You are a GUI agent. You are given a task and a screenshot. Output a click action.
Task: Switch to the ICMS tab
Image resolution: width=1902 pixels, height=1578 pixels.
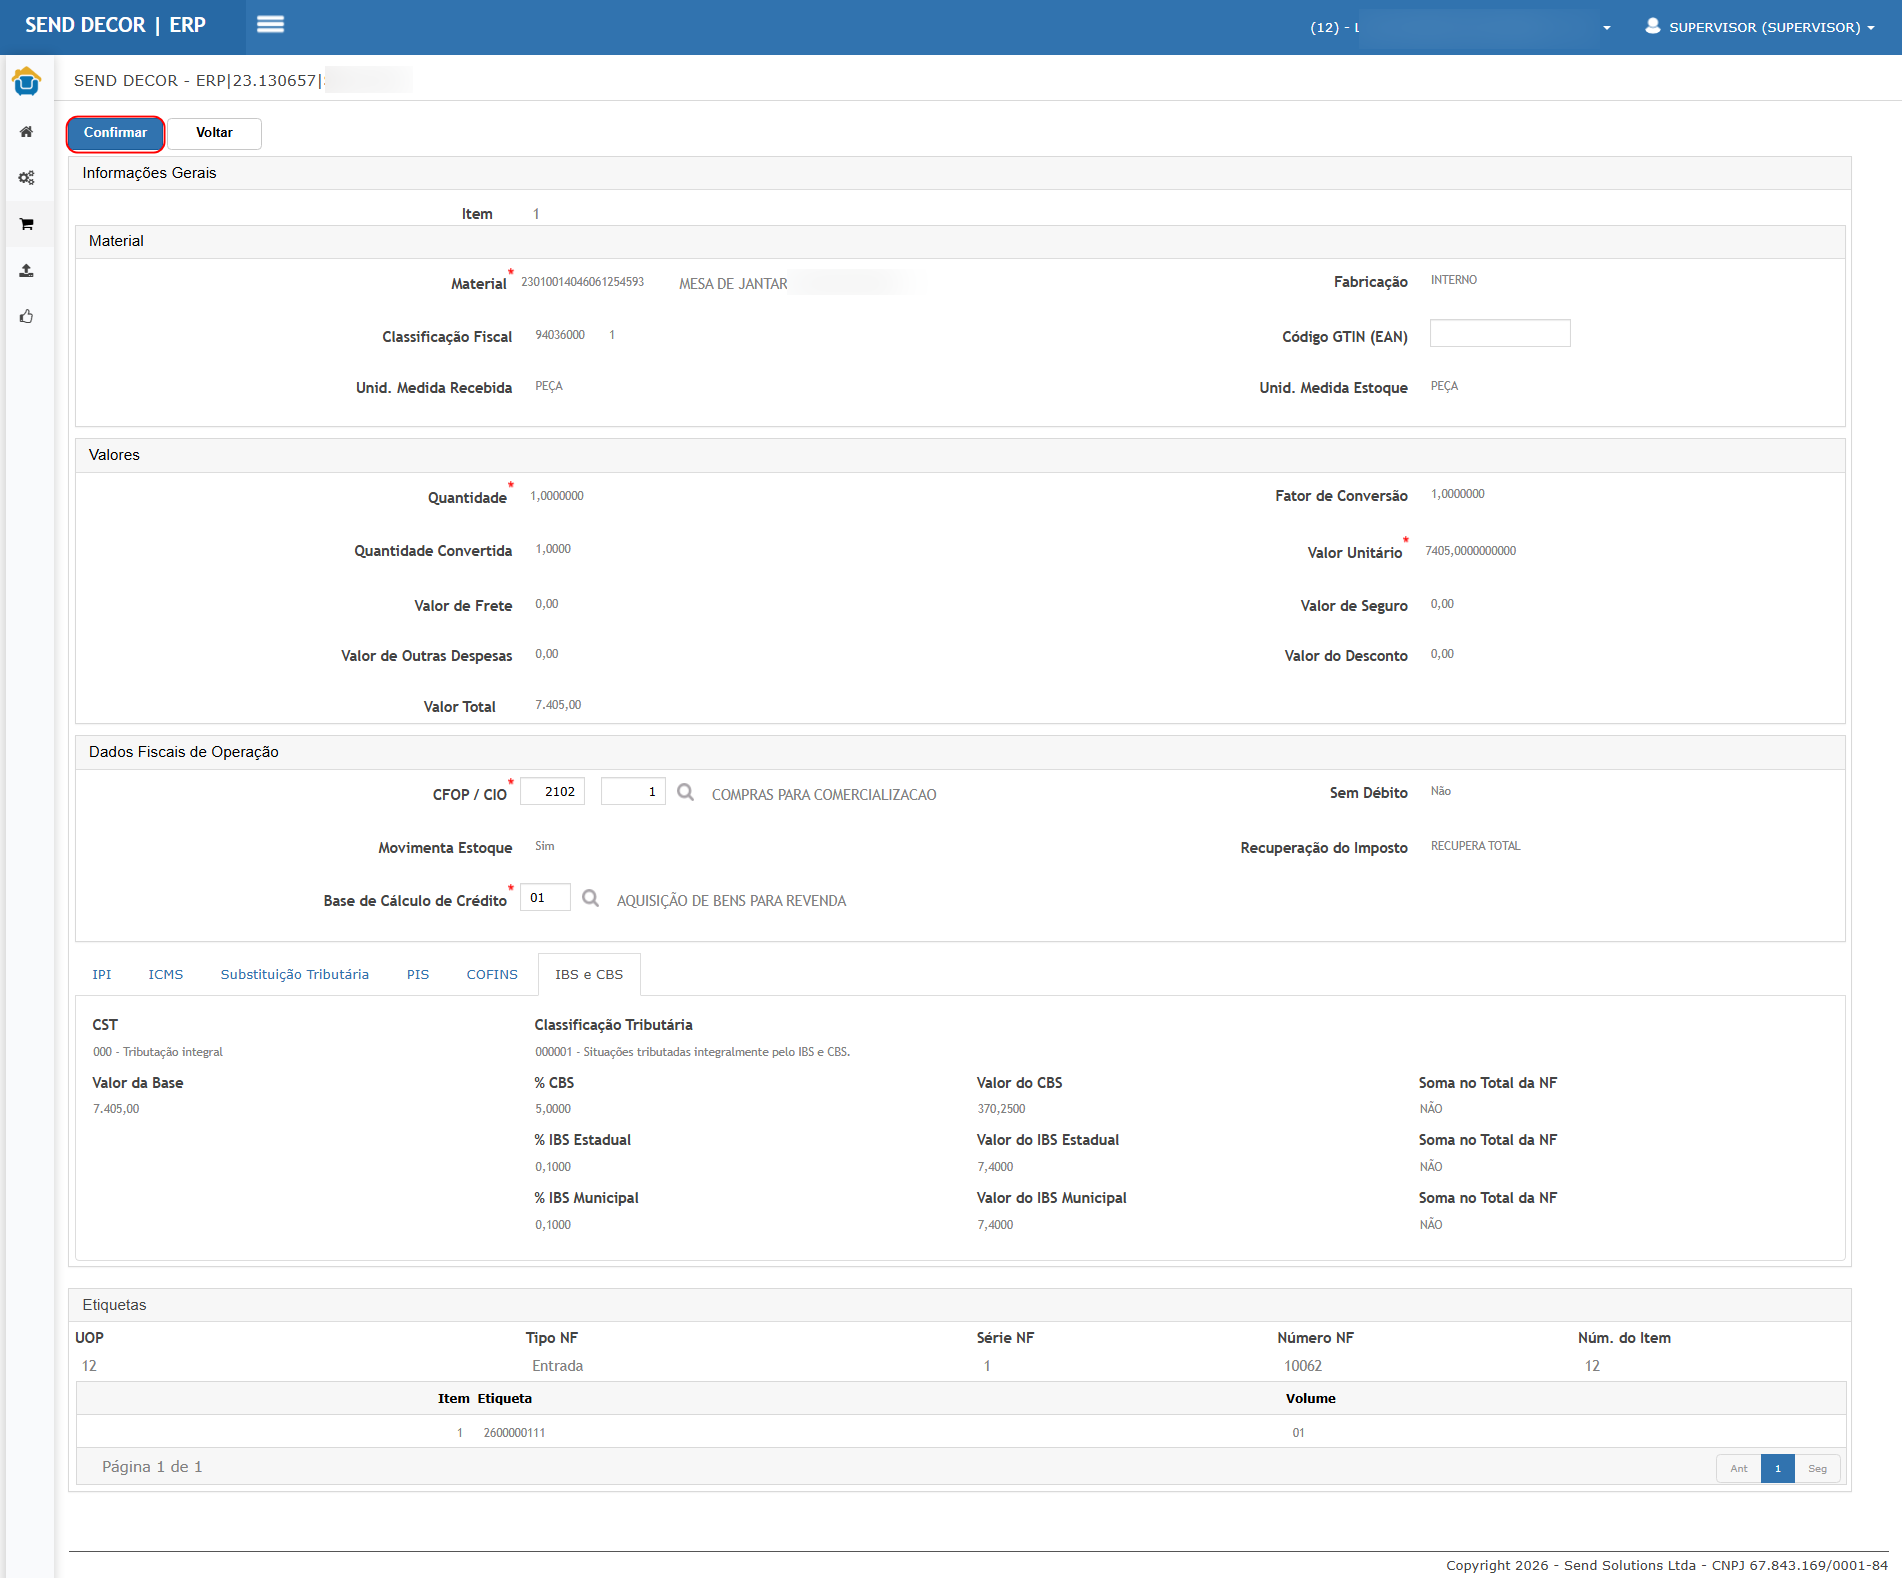[166, 974]
